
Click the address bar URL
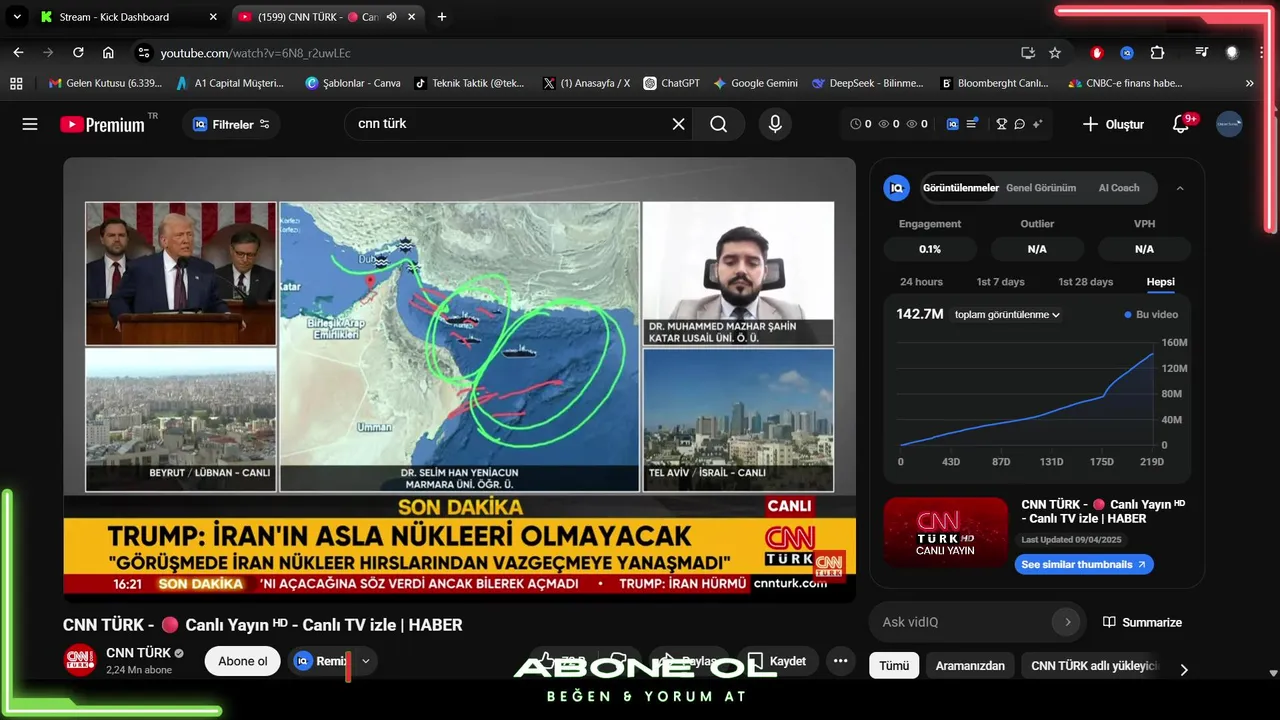pyautogui.click(x=255, y=53)
